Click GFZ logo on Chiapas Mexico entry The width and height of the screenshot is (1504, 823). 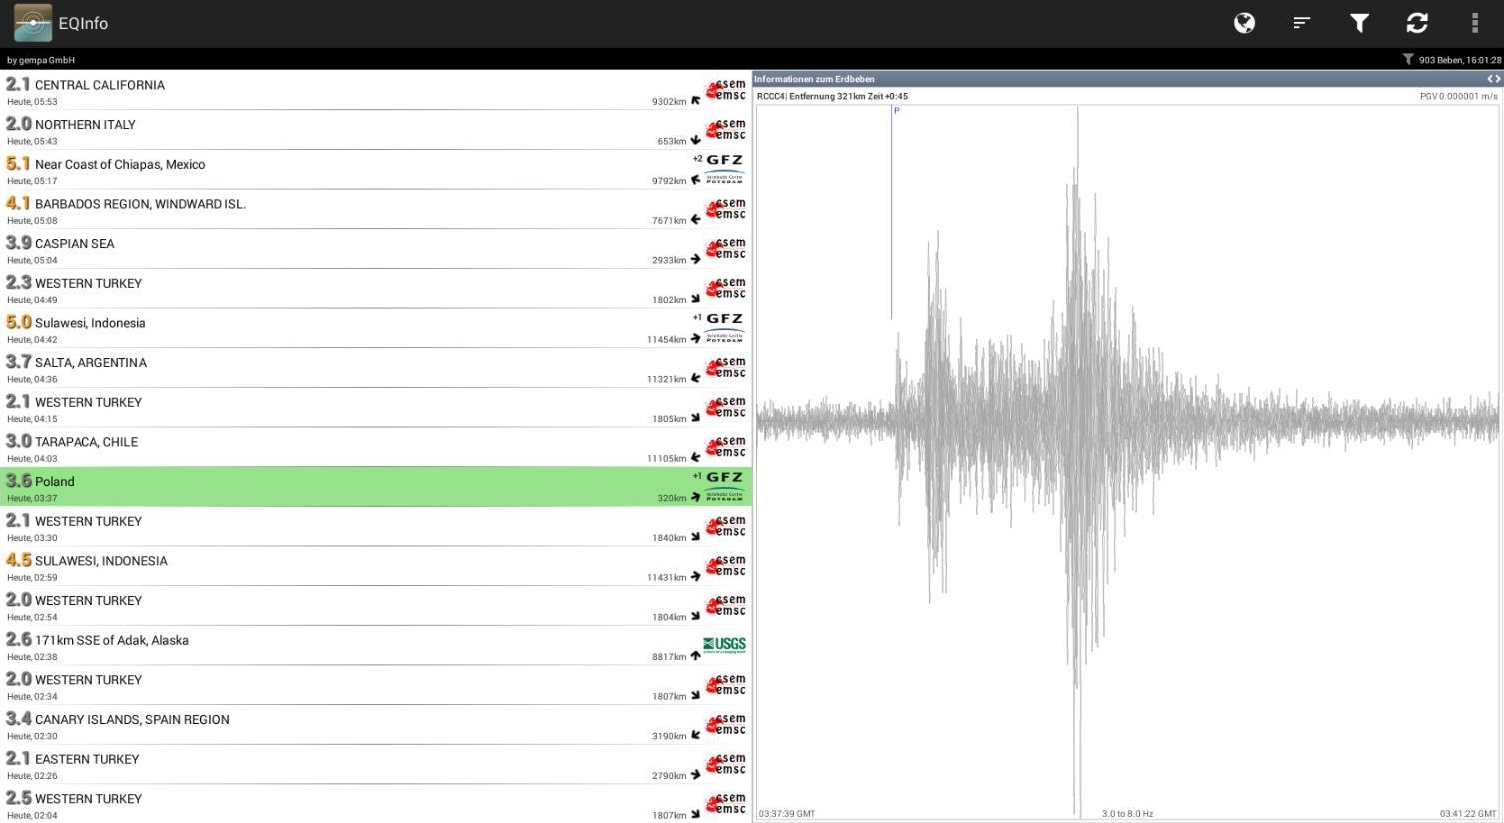[x=724, y=168]
